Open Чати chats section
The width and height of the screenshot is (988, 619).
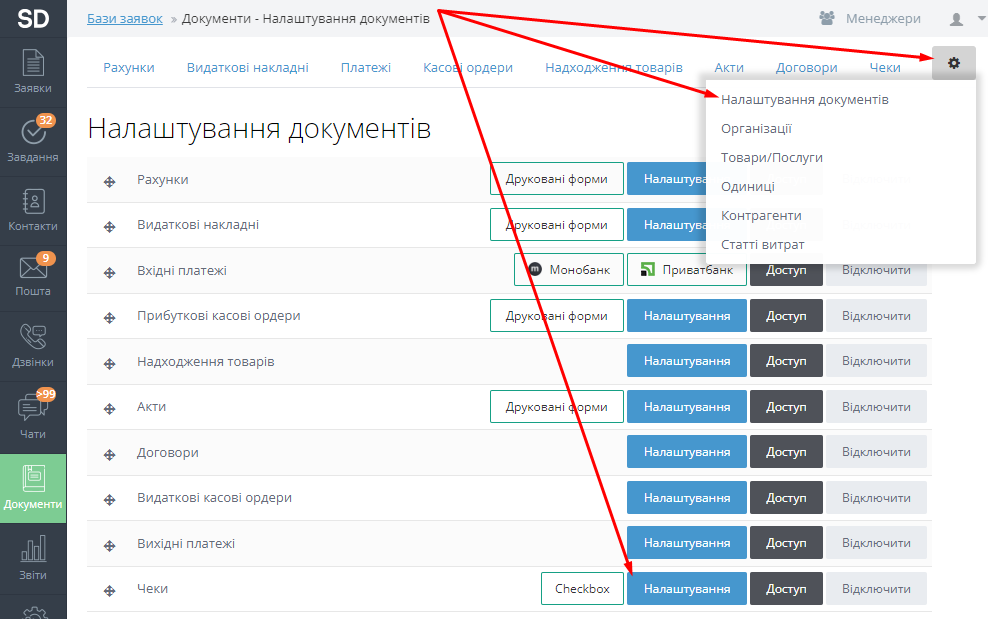click(33, 416)
